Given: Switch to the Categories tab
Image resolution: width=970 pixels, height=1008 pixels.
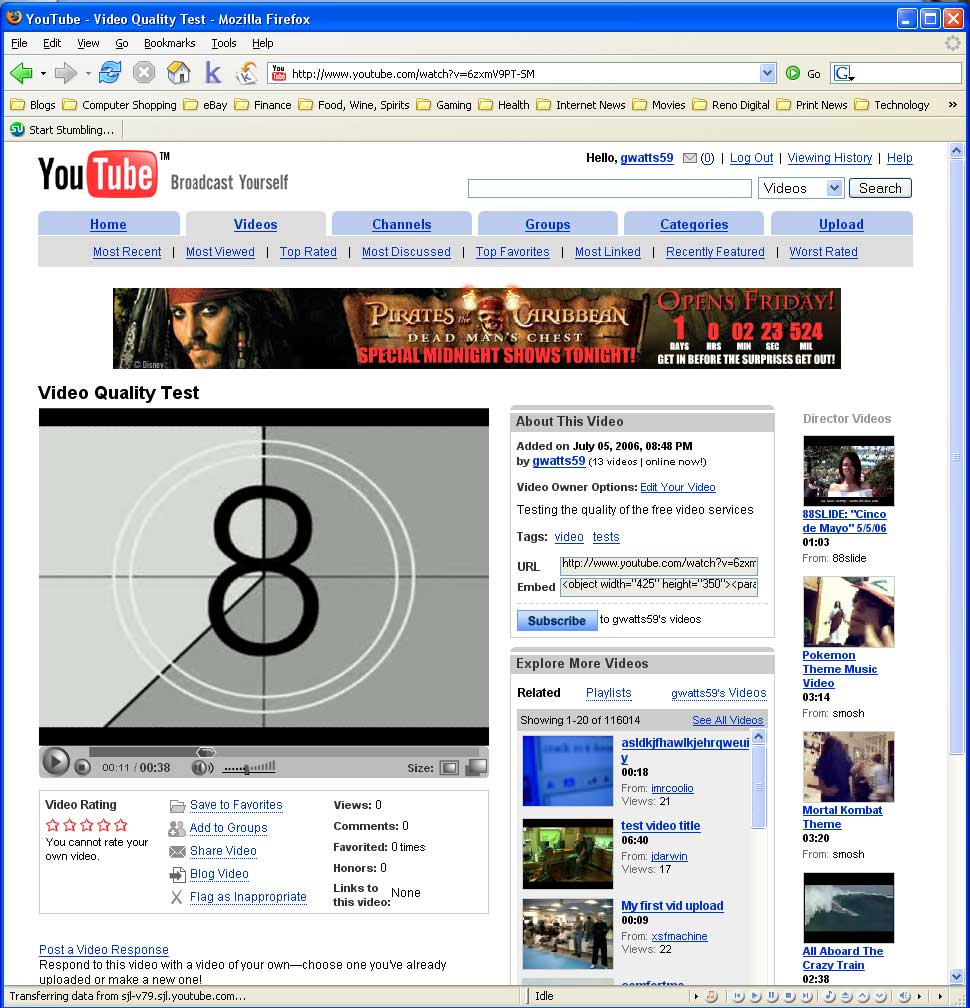Looking at the screenshot, I should 694,224.
